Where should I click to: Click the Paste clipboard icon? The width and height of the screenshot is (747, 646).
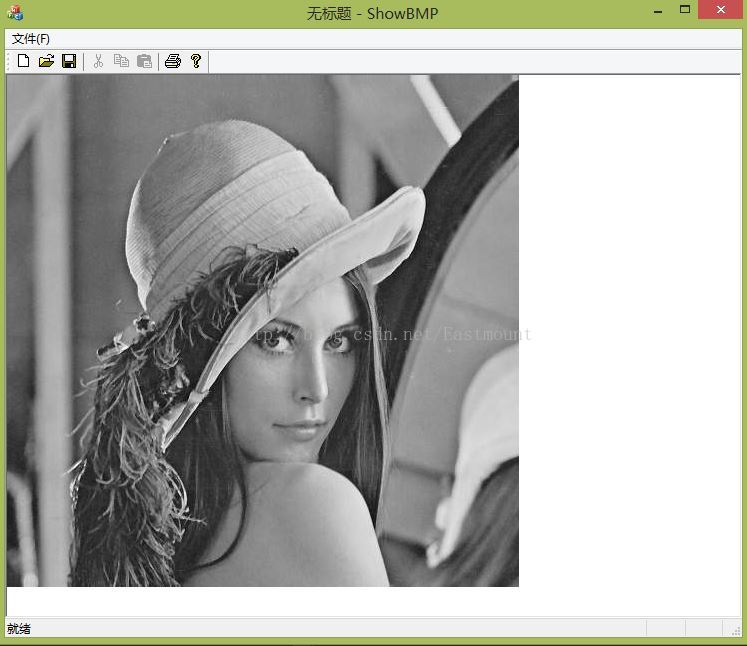(x=144, y=61)
